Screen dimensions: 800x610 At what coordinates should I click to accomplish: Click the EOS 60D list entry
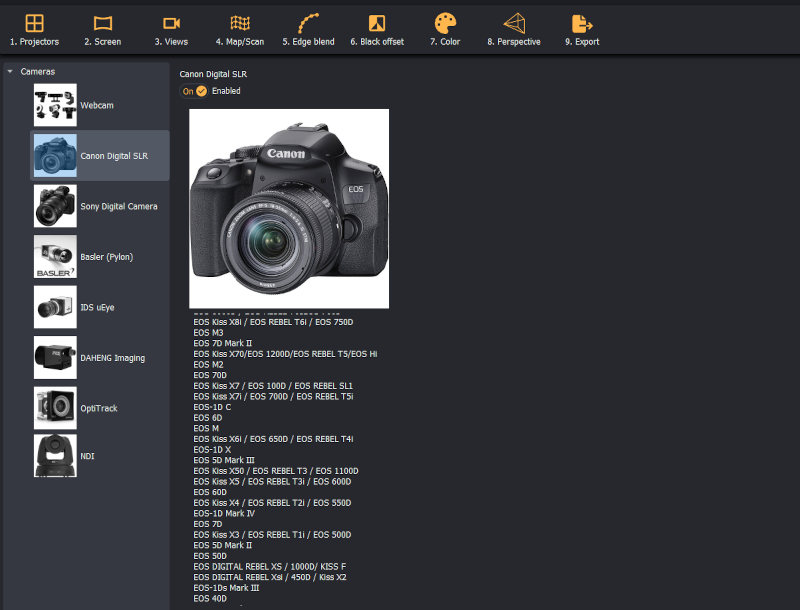click(x=210, y=492)
